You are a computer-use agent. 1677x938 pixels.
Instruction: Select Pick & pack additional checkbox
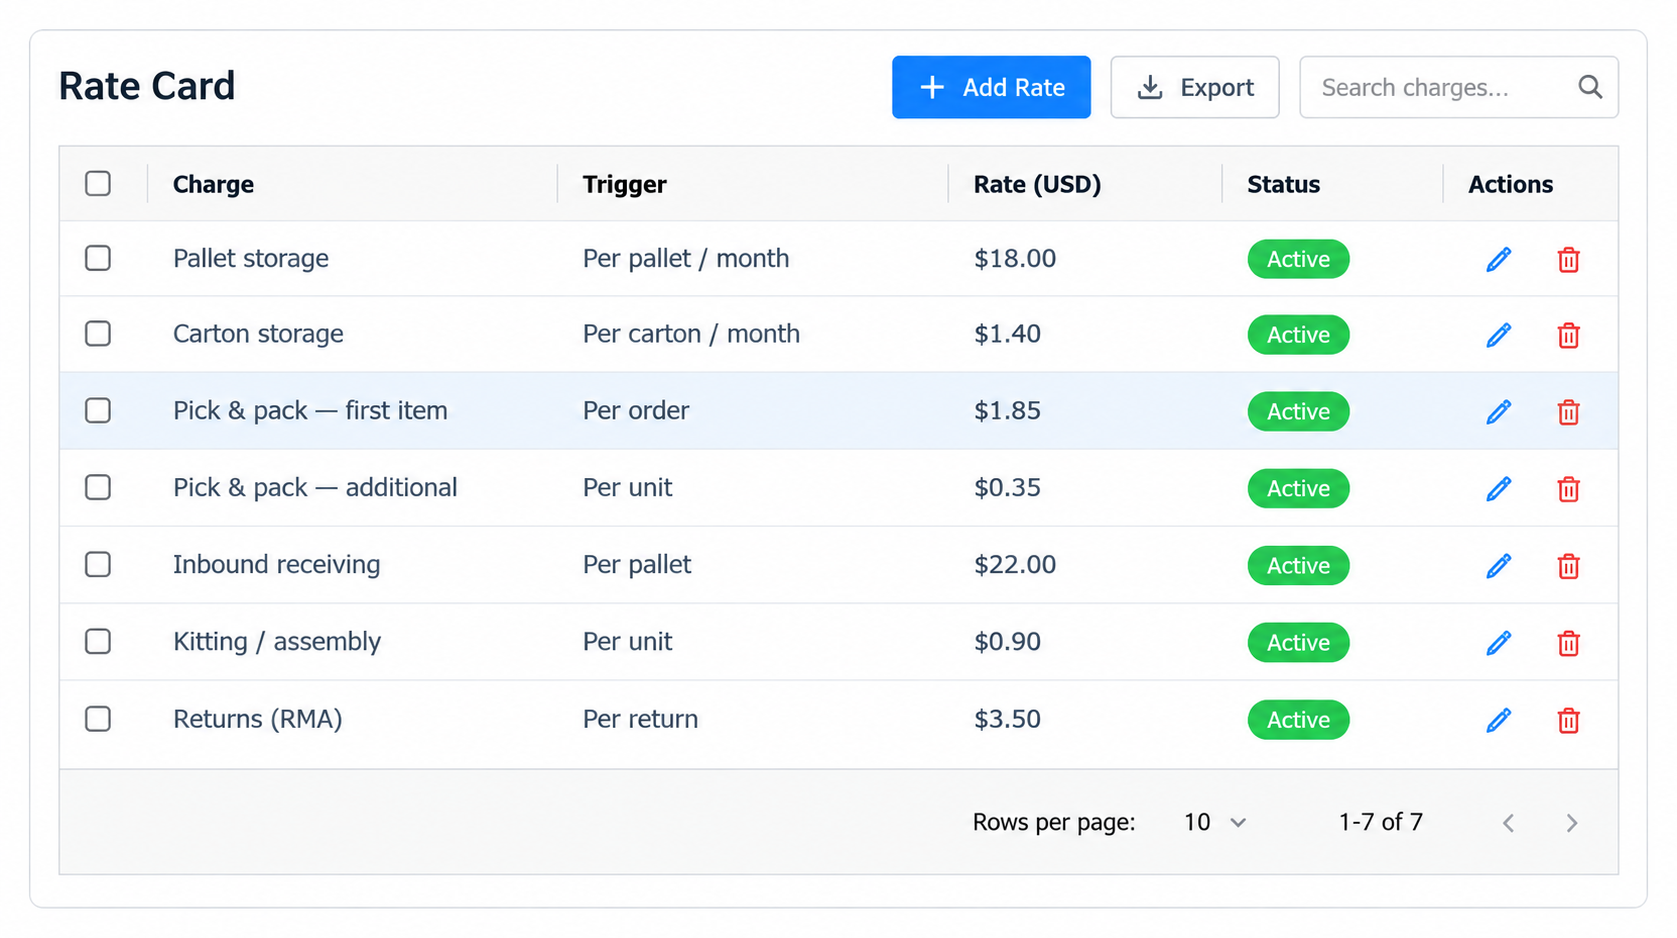tap(98, 487)
